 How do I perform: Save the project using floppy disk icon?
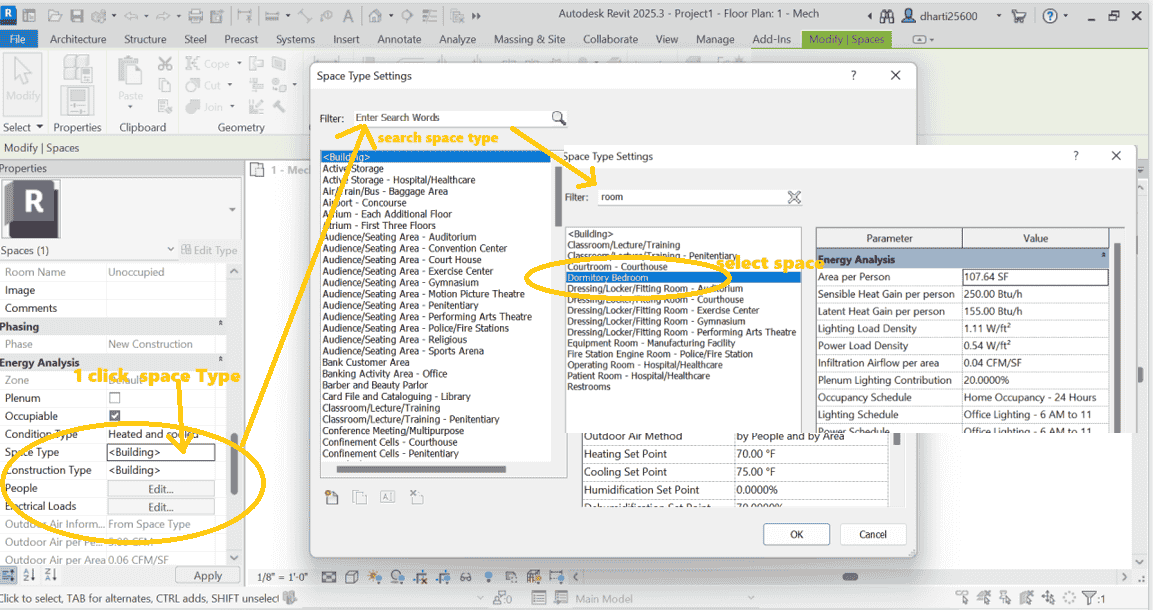(x=76, y=15)
